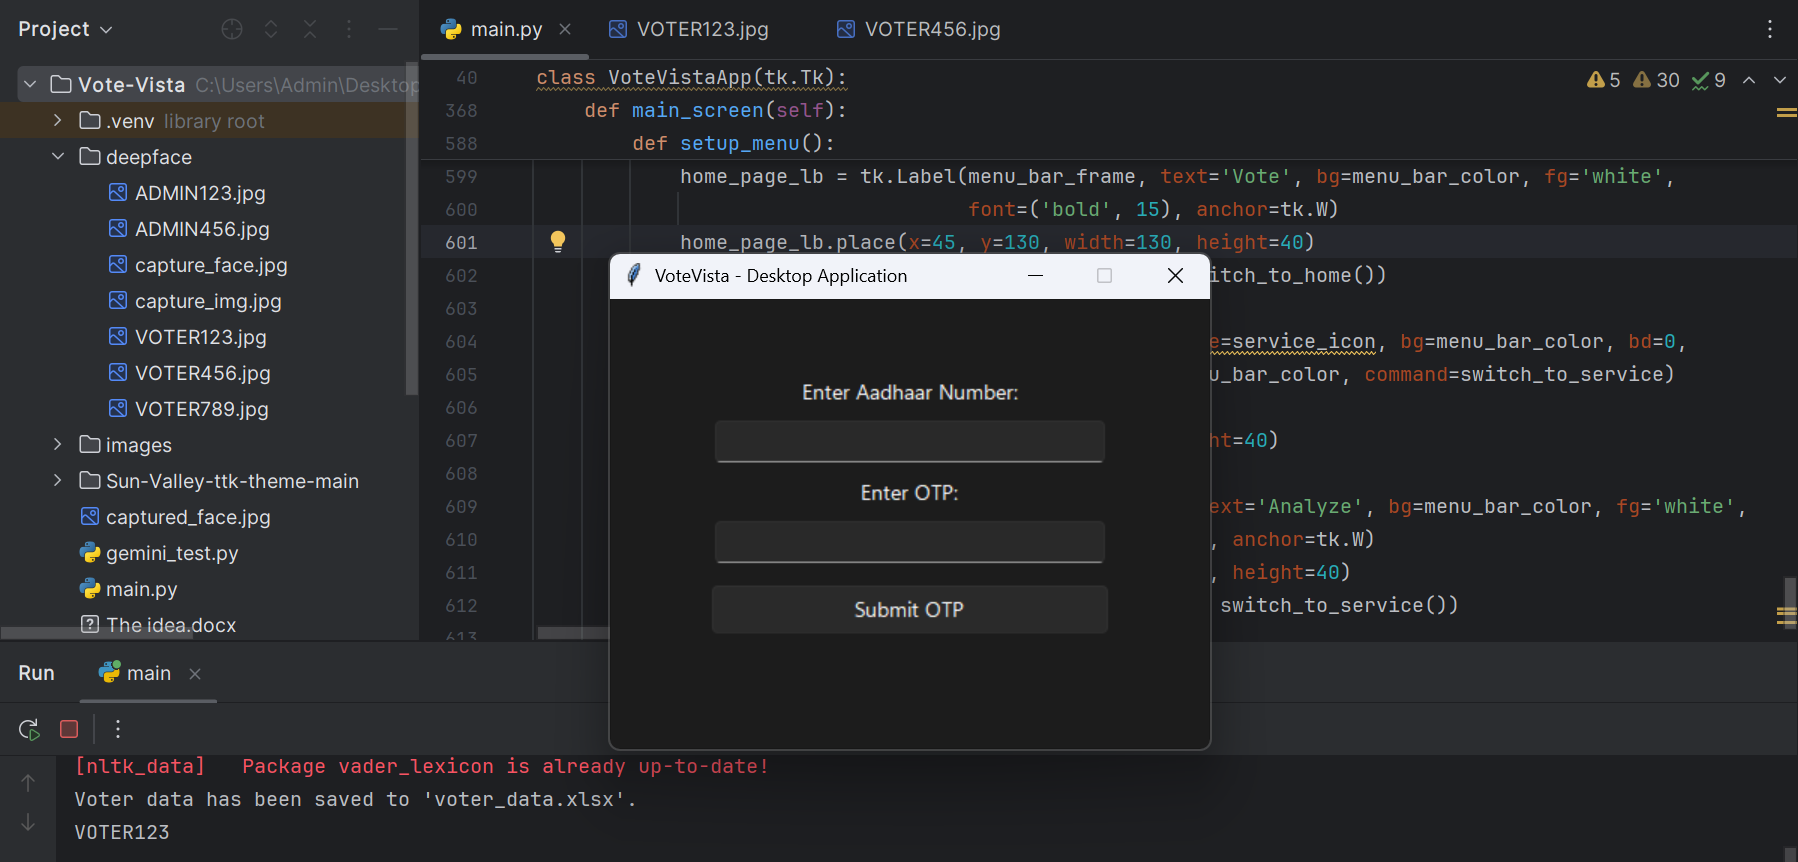Hide the Project panel with minimize dash

[x=388, y=29]
